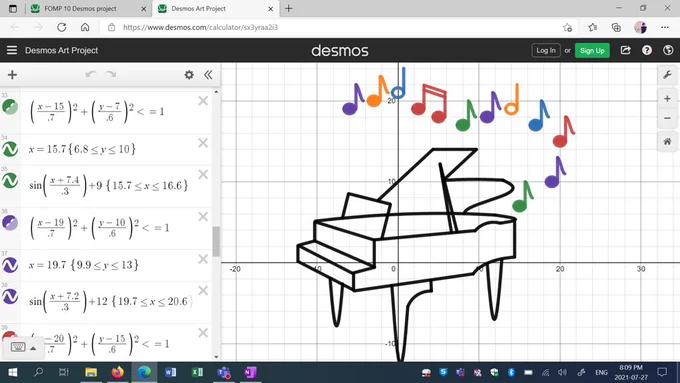Open vertical tabs actions menu
Image resolution: width=680 pixels, height=383 pixels.
13,9
